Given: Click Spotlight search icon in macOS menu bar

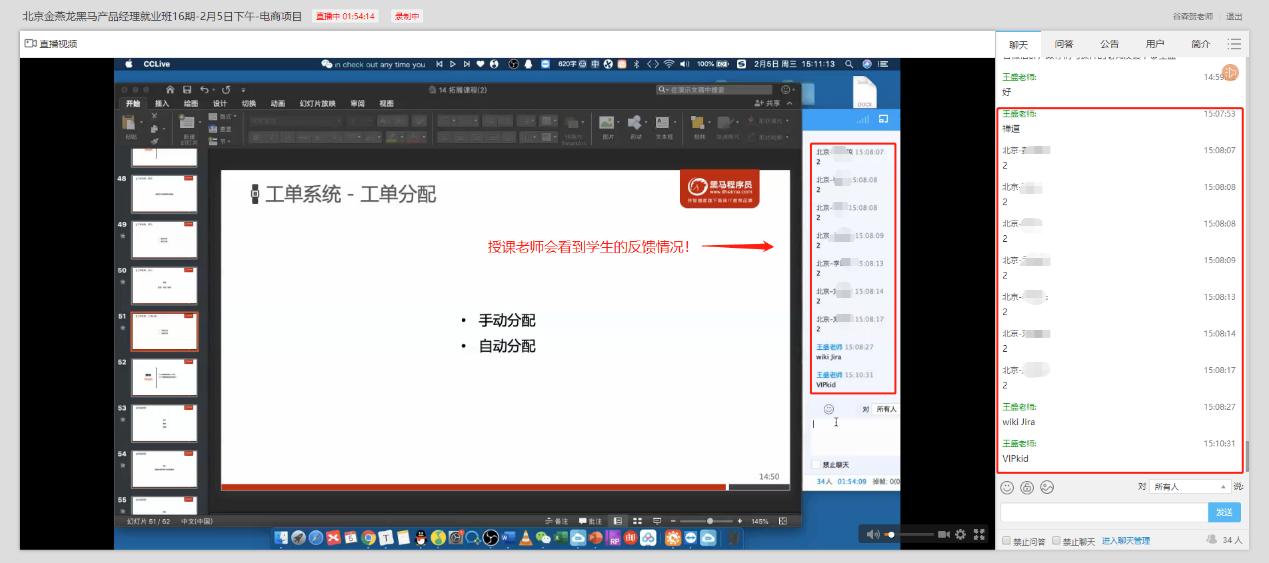Looking at the screenshot, I should (849, 63).
